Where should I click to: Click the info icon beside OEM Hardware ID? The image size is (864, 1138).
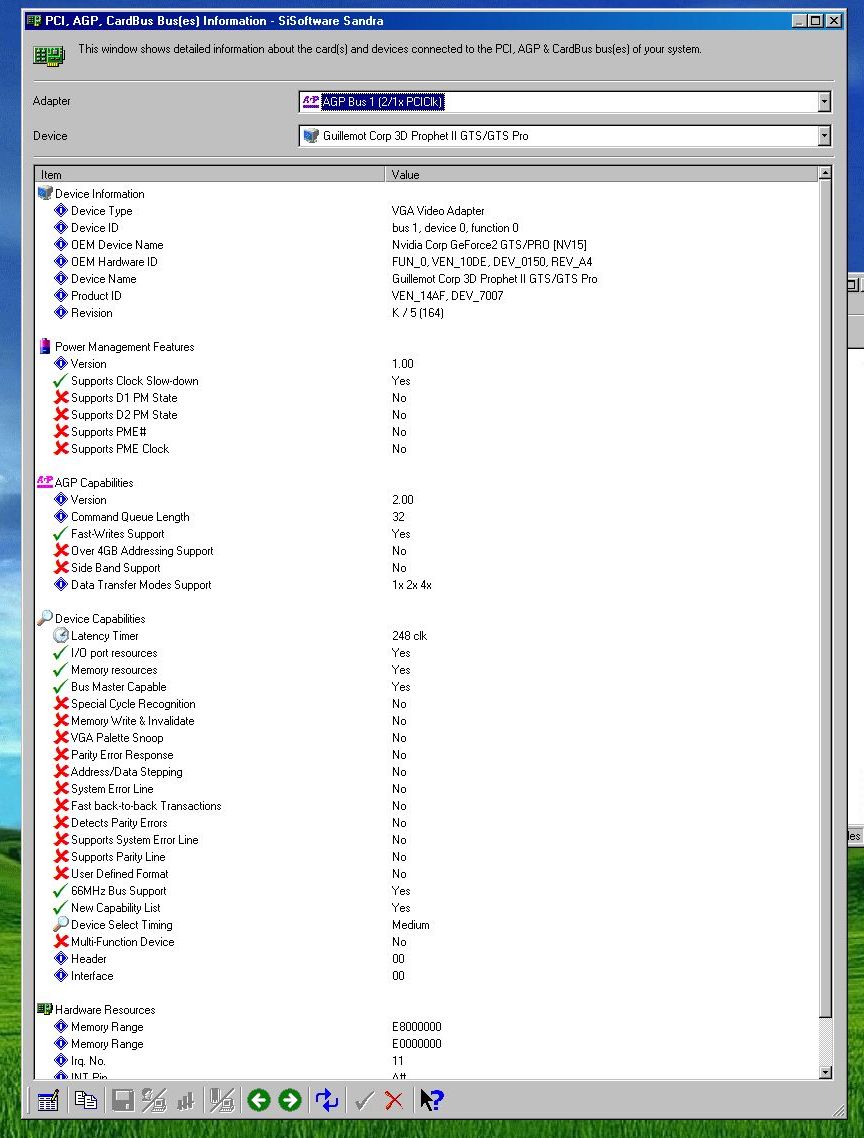[x=61, y=261]
